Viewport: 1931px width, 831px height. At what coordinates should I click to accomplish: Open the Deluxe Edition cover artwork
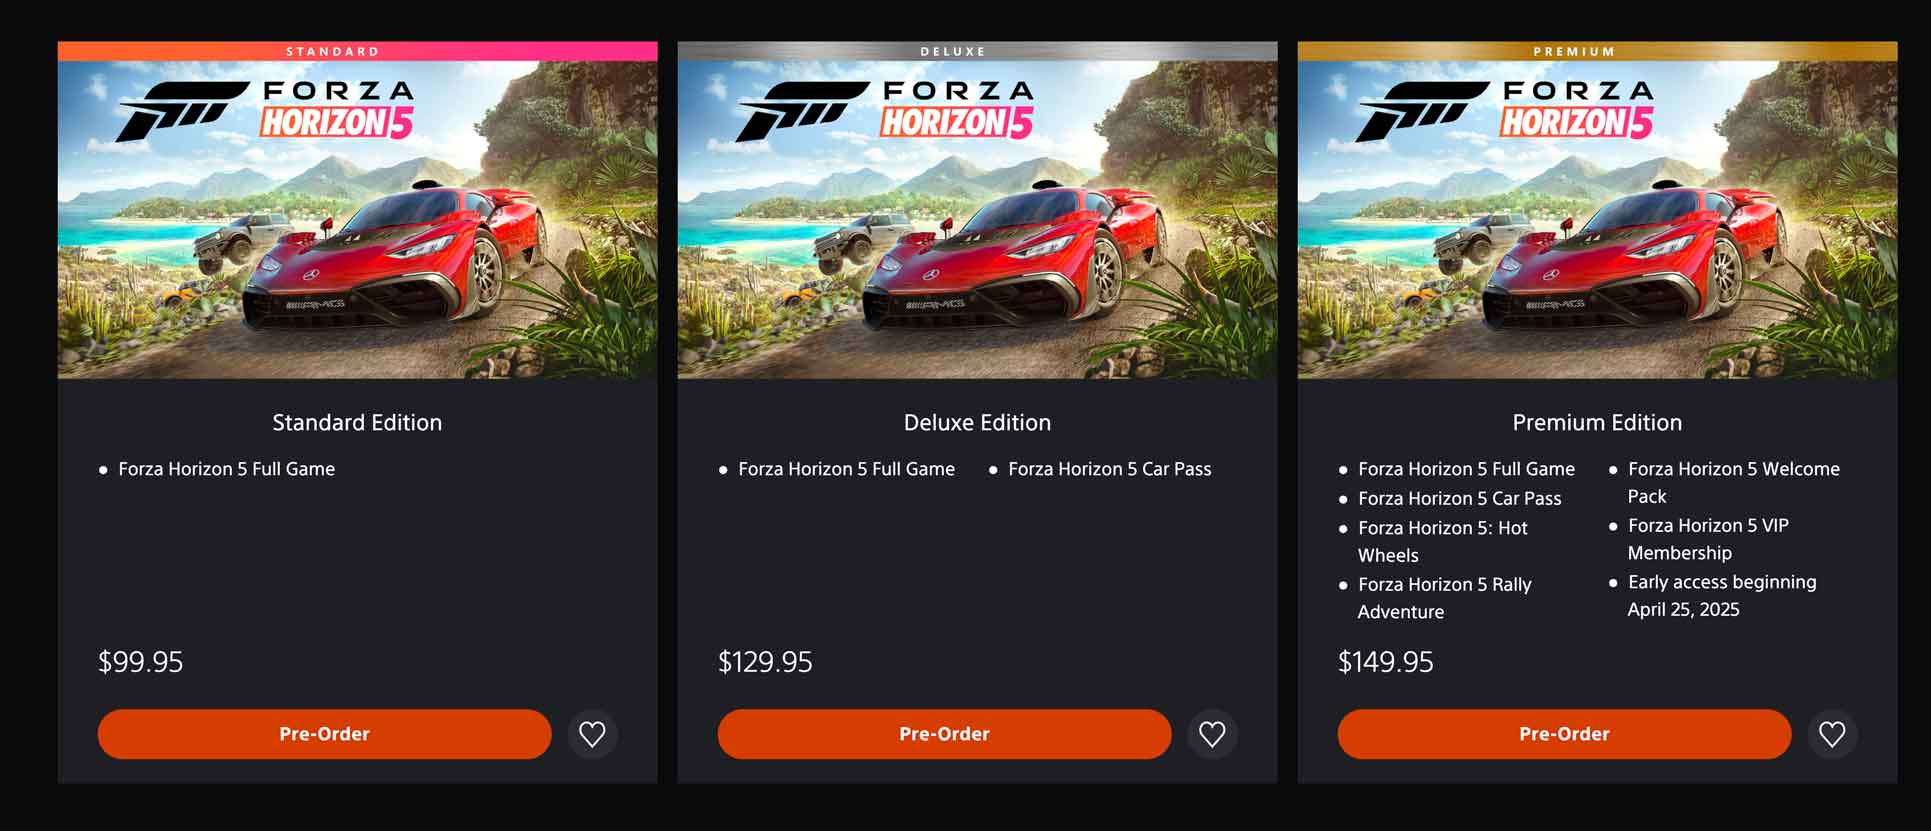click(977, 220)
